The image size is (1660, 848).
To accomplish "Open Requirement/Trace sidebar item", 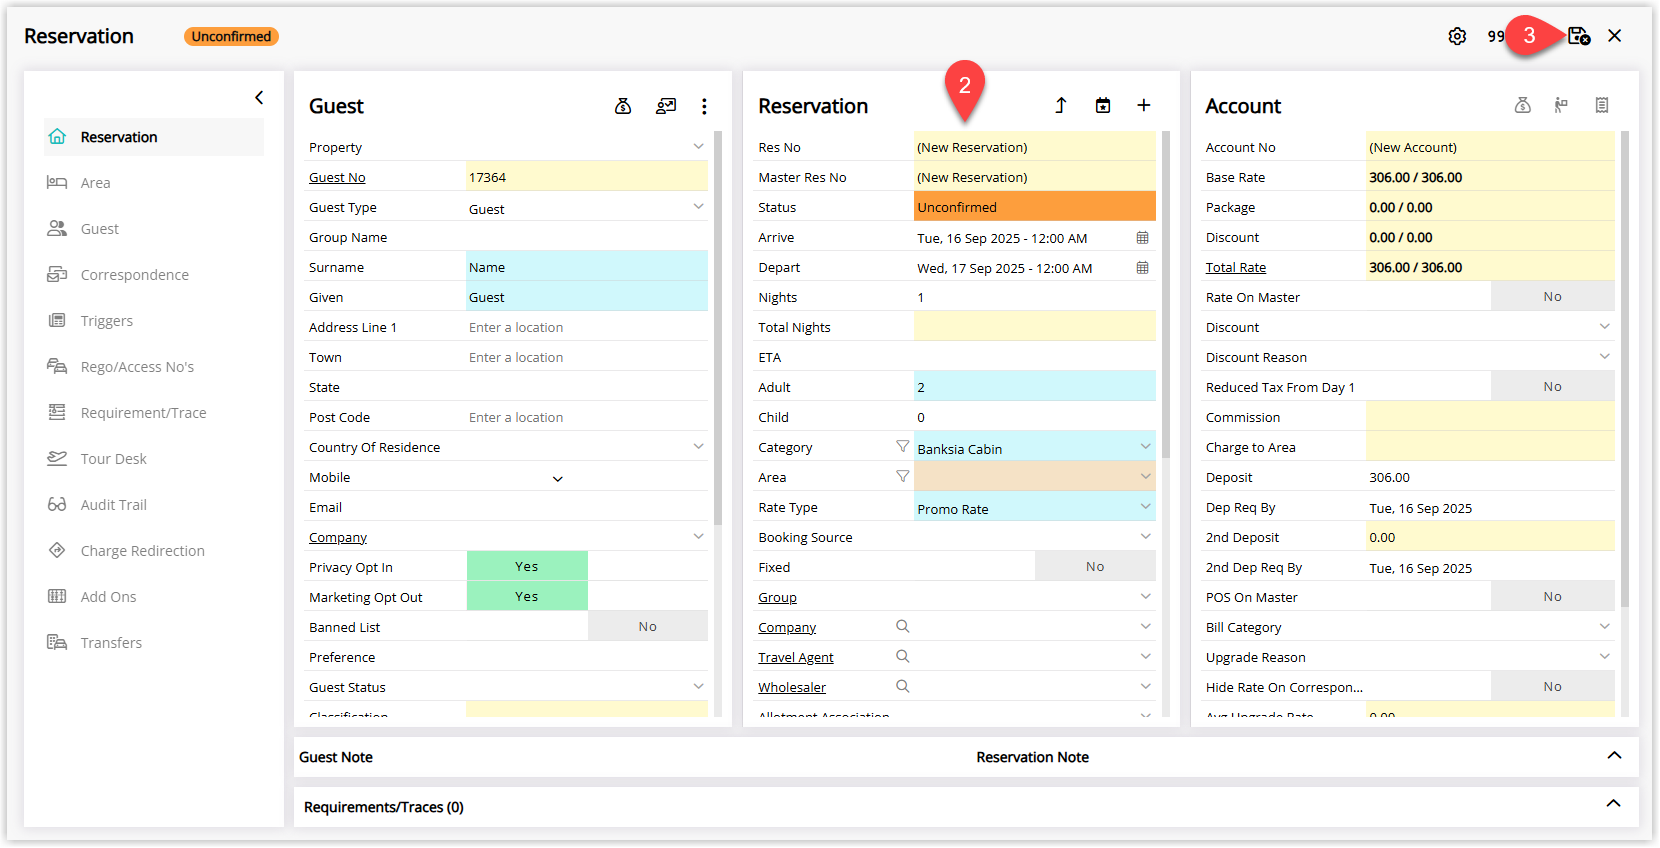I will pyautogui.click(x=154, y=413).
